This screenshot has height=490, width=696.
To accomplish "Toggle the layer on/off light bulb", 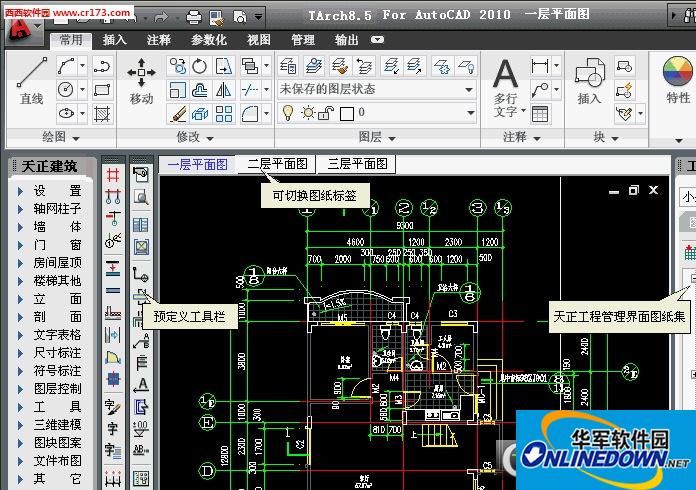I will tap(288, 113).
